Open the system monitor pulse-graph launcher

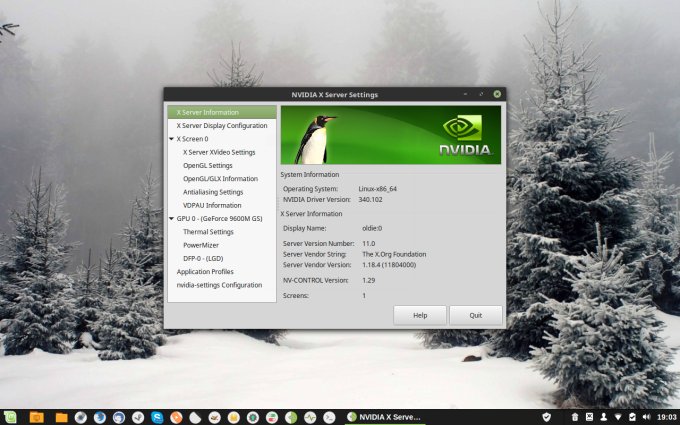point(310,417)
